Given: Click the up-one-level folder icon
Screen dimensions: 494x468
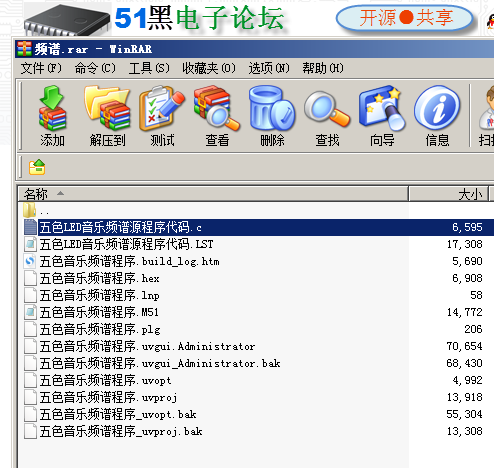Looking at the screenshot, I should [37, 167].
